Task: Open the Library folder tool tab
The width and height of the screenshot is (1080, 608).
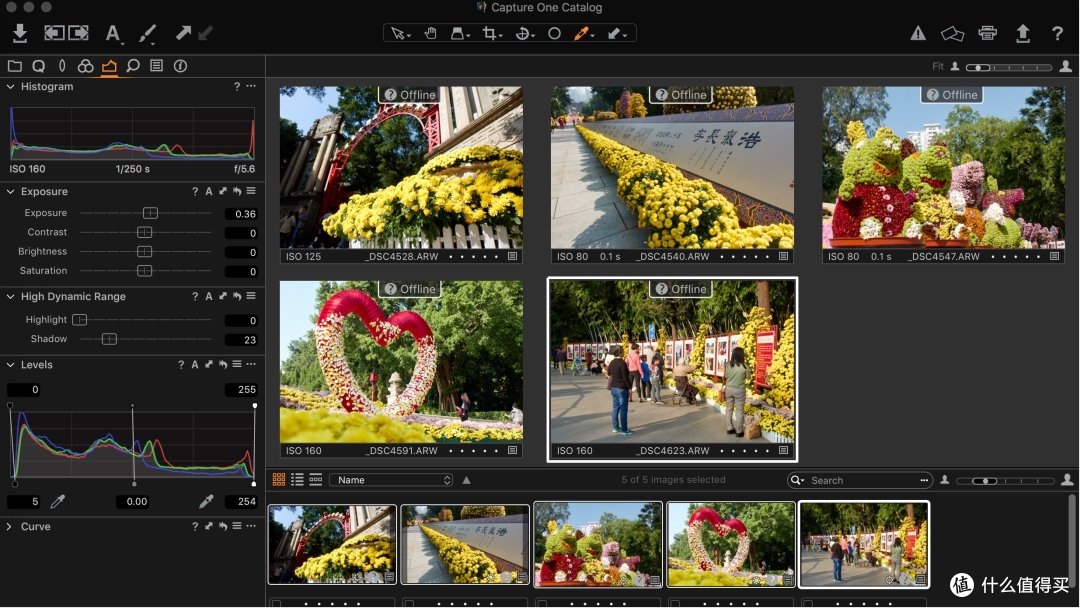Action: coord(14,65)
